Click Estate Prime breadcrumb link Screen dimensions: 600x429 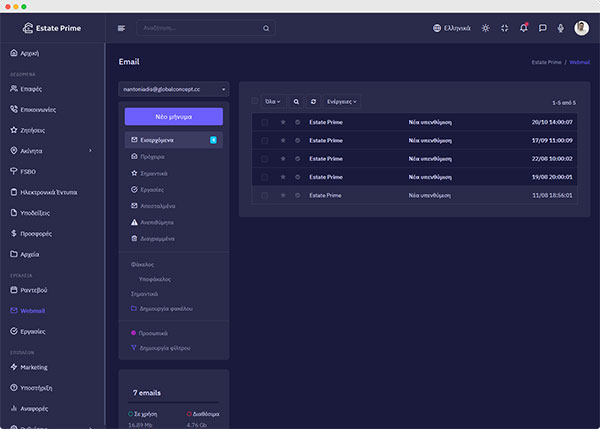(546, 62)
